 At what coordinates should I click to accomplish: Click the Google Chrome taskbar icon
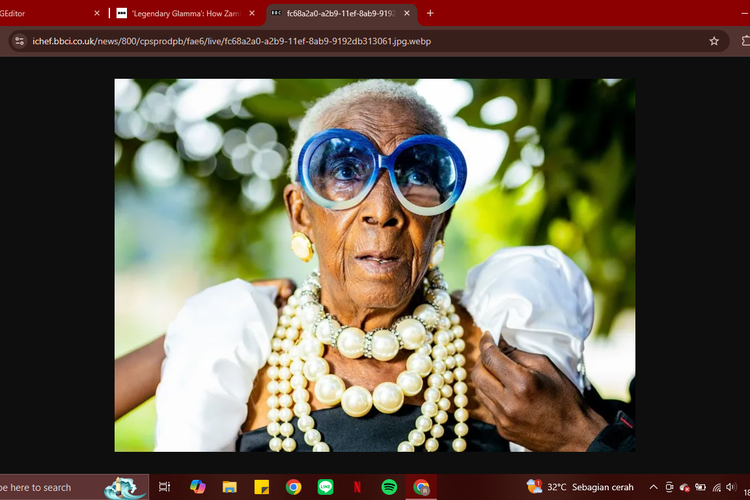(x=422, y=487)
